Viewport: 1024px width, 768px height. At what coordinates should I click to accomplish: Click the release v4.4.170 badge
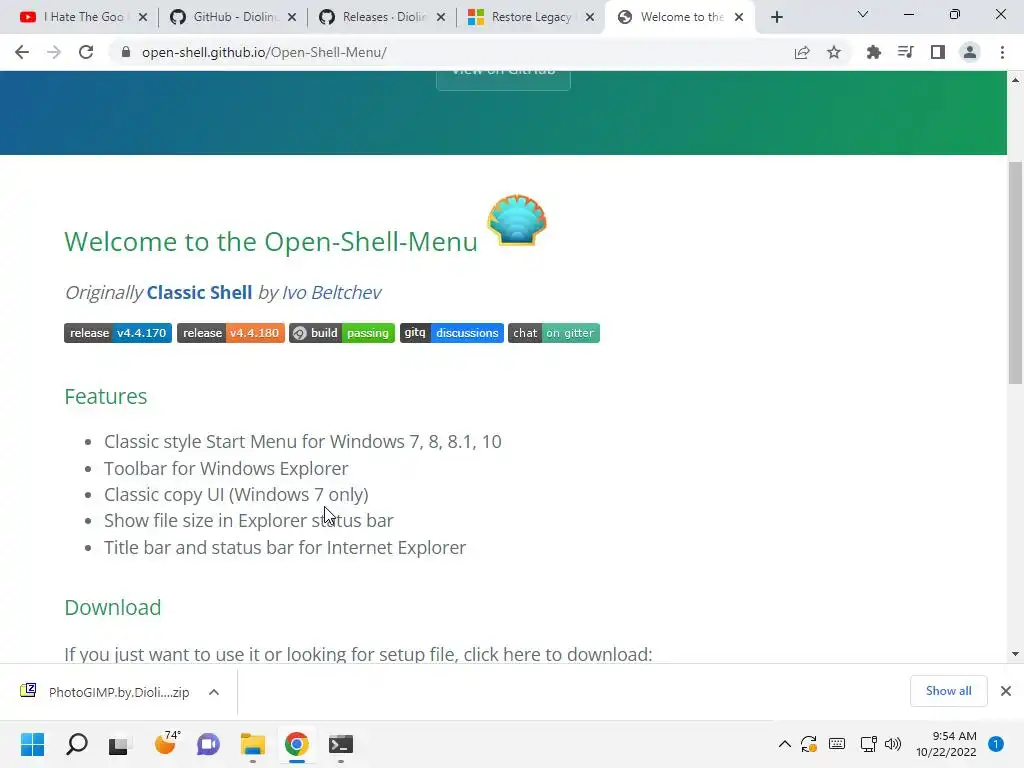click(x=118, y=333)
